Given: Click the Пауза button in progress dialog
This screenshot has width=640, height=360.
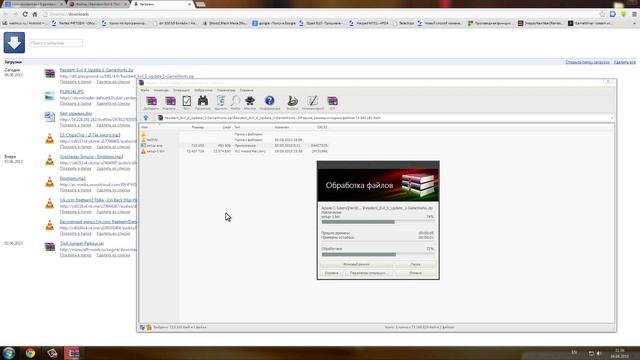Looking at the screenshot, I should pyautogui.click(x=415, y=264).
